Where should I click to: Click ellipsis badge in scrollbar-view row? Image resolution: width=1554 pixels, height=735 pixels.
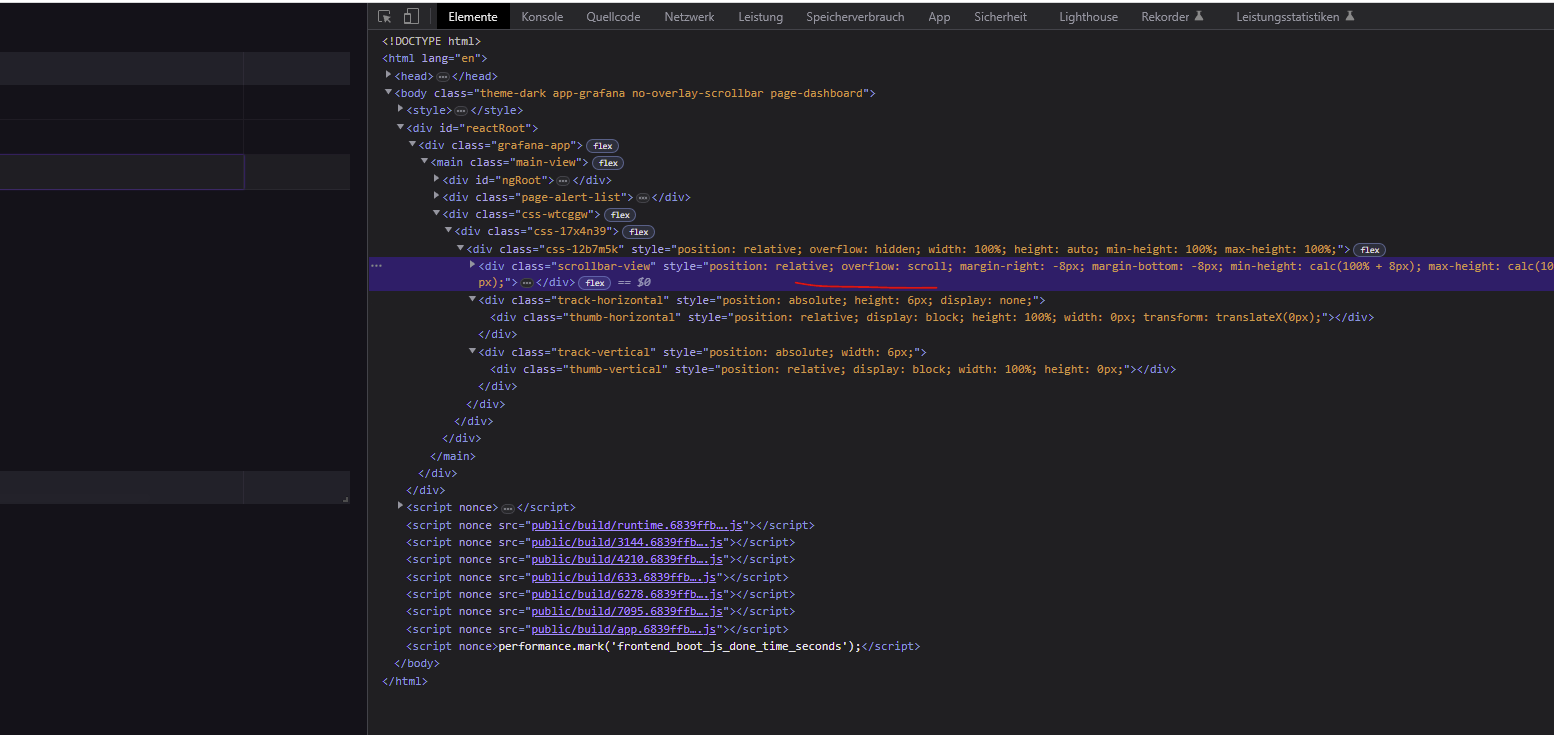[527, 284]
